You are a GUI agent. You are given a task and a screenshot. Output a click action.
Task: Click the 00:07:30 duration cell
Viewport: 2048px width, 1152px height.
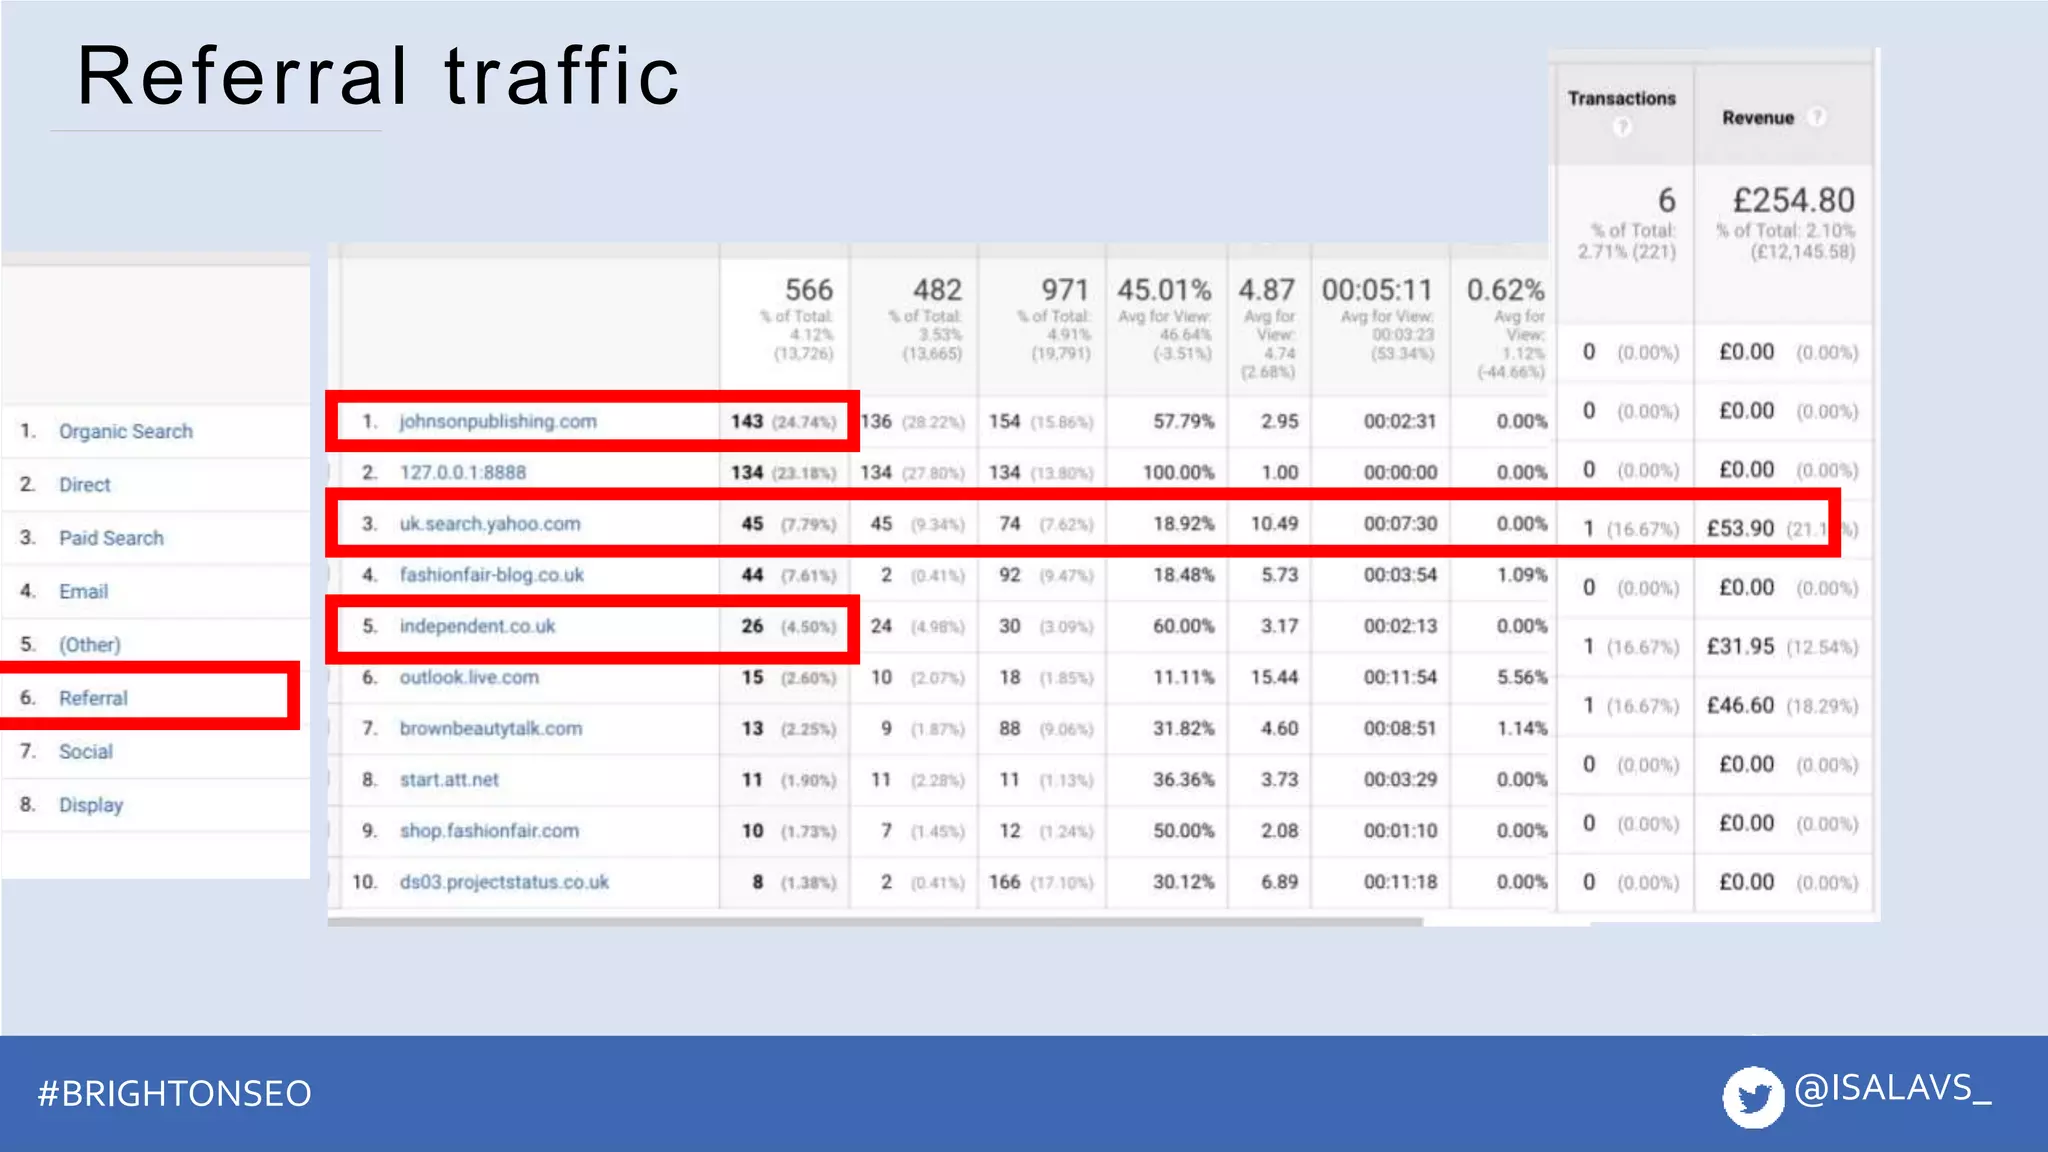coord(1401,523)
